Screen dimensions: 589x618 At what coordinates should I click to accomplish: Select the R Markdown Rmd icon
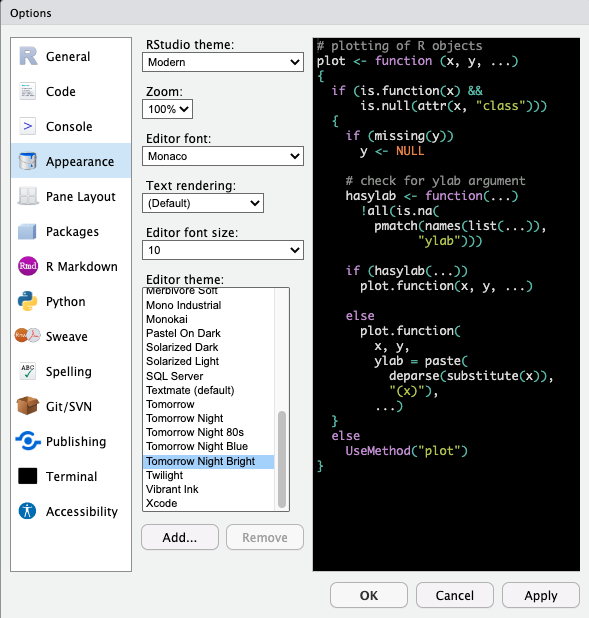[28, 266]
